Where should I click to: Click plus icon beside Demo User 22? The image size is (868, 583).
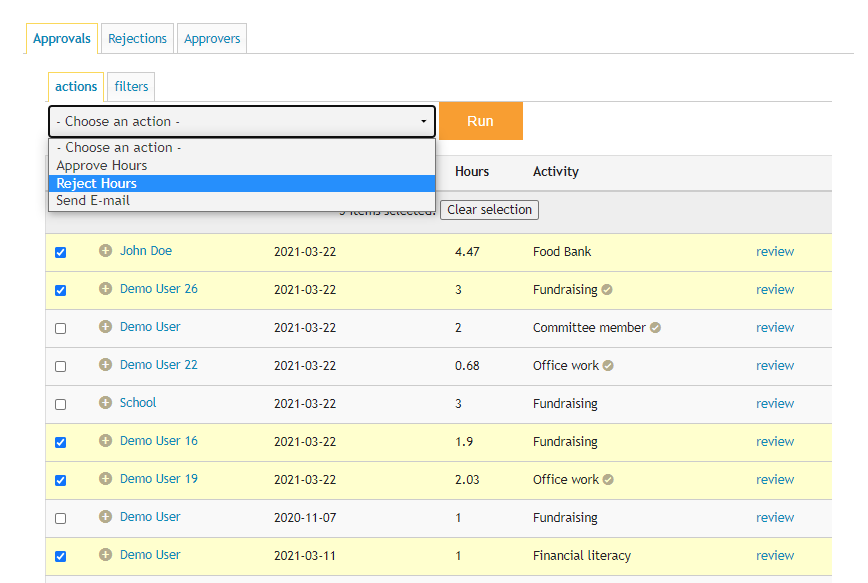pos(105,365)
